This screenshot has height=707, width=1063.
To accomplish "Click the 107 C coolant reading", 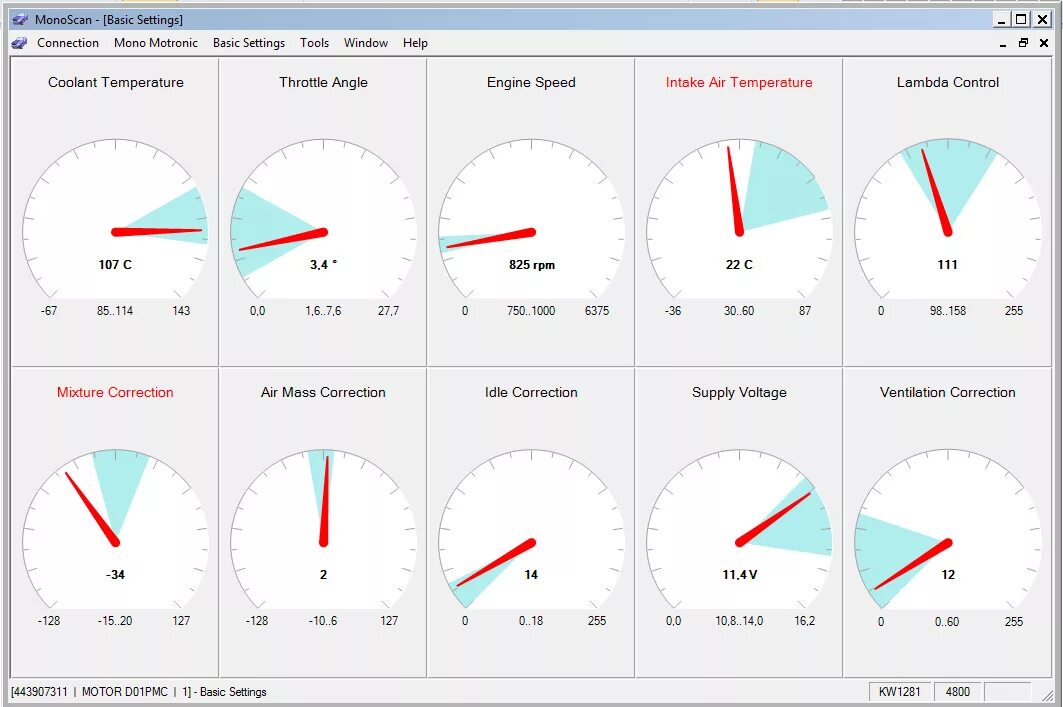I will (x=115, y=264).
